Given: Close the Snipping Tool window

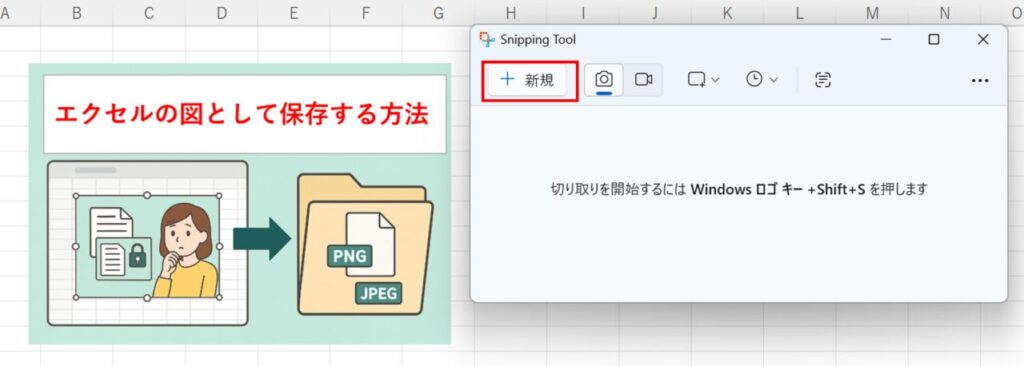Looking at the screenshot, I should coord(983,40).
